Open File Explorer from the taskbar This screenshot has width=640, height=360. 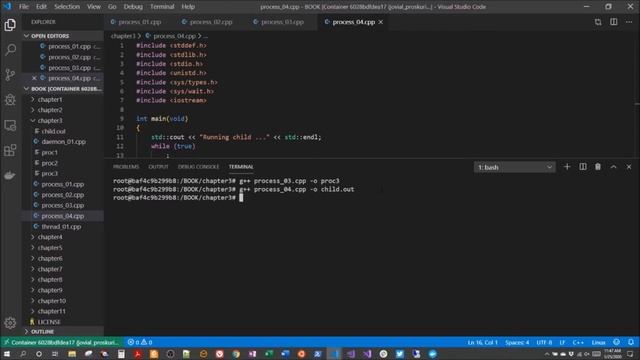pos(72,354)
